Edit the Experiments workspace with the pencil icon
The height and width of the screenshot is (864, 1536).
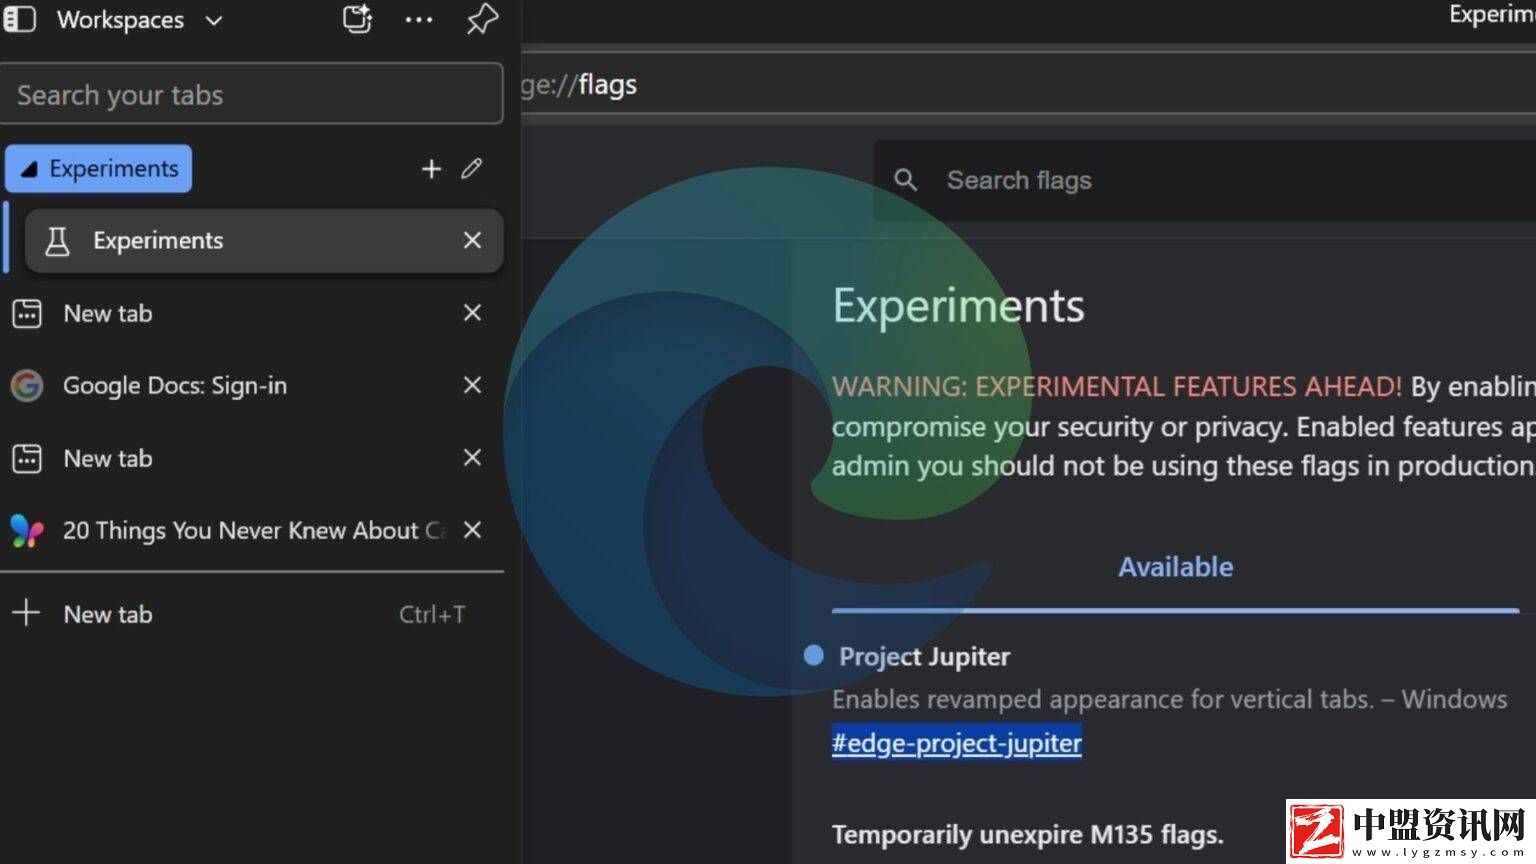472,168
